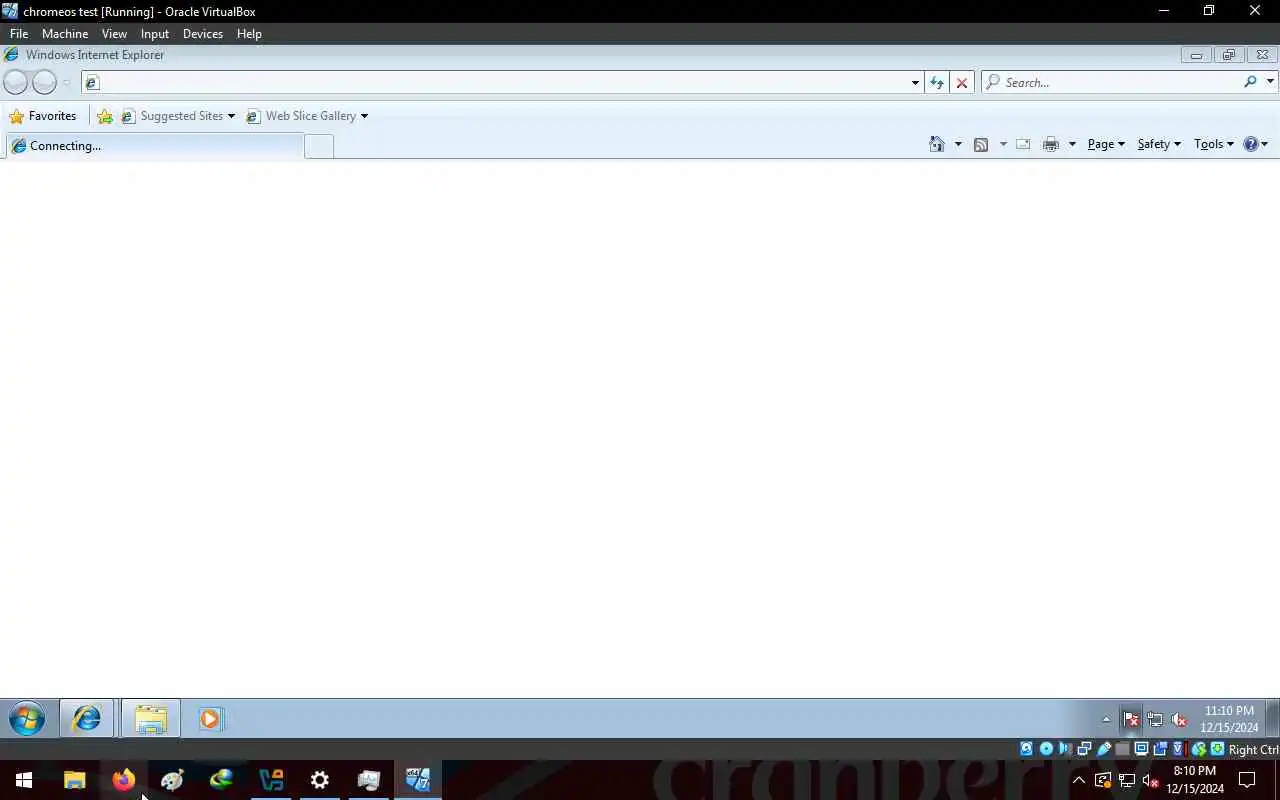Open the recent pages dropdown beside Forward
The width and height of the screenshot is (1280, 800).
point(66,83)
